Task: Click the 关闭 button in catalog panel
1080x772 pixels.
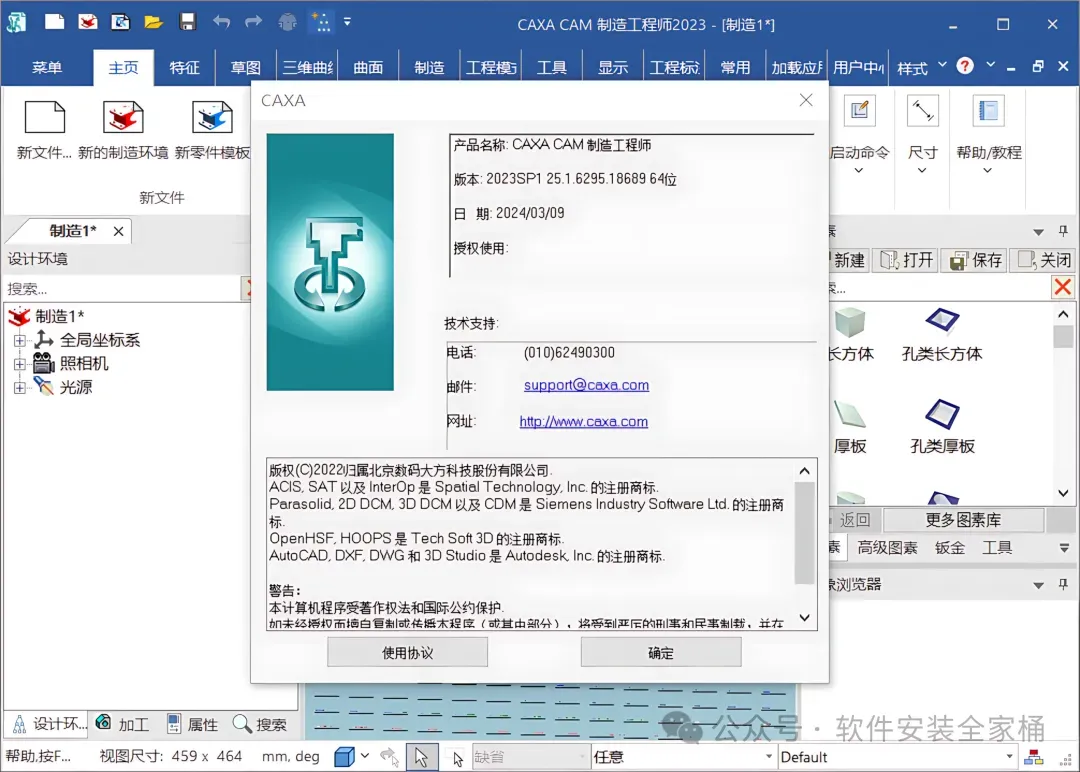Action: pyautogui.click(x=1044, y=260)
